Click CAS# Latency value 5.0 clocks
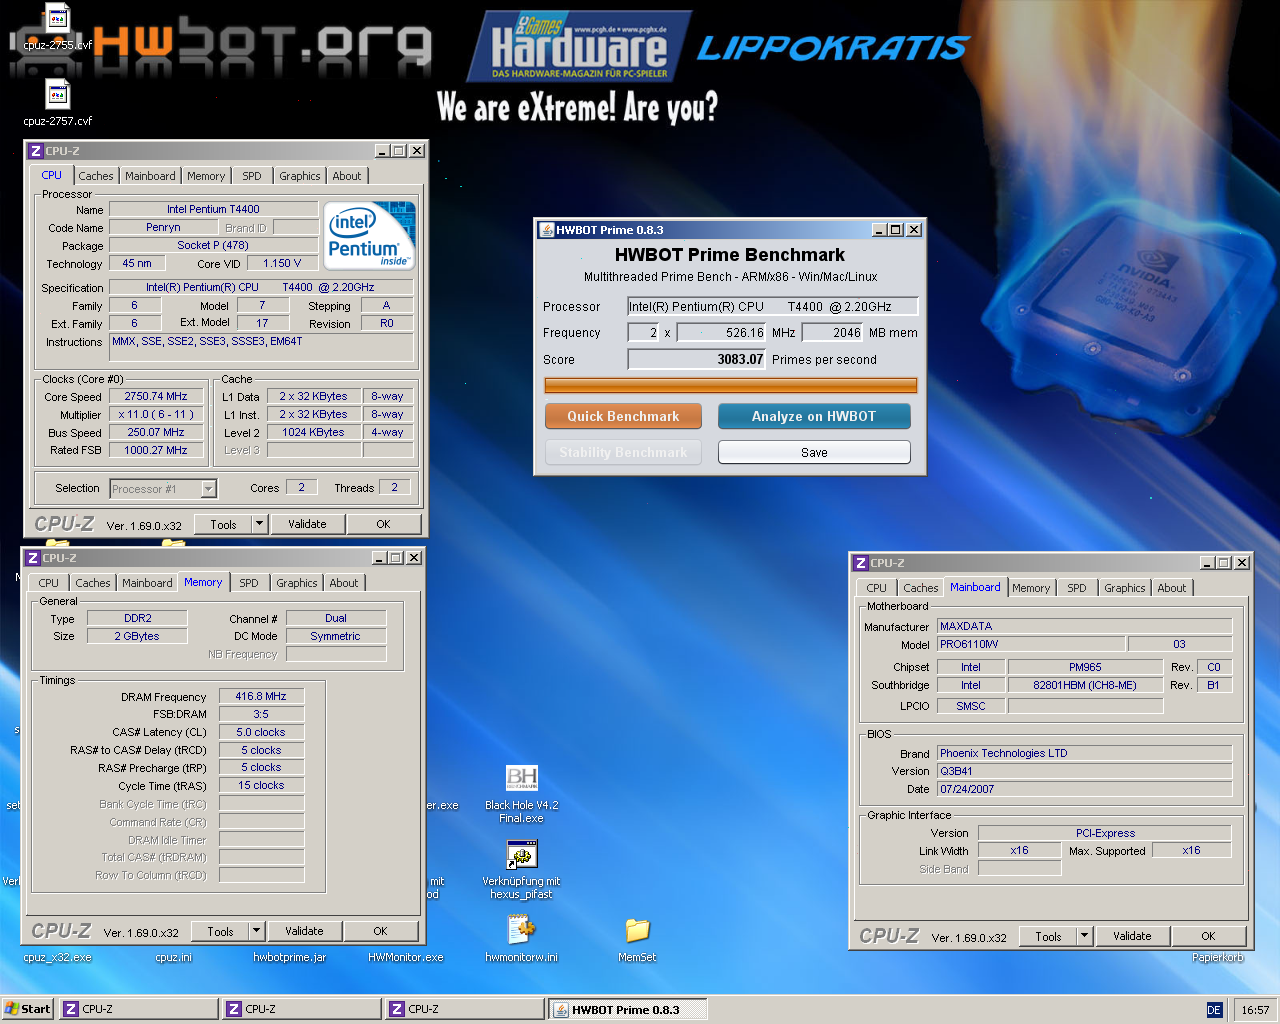 [261, 732]
